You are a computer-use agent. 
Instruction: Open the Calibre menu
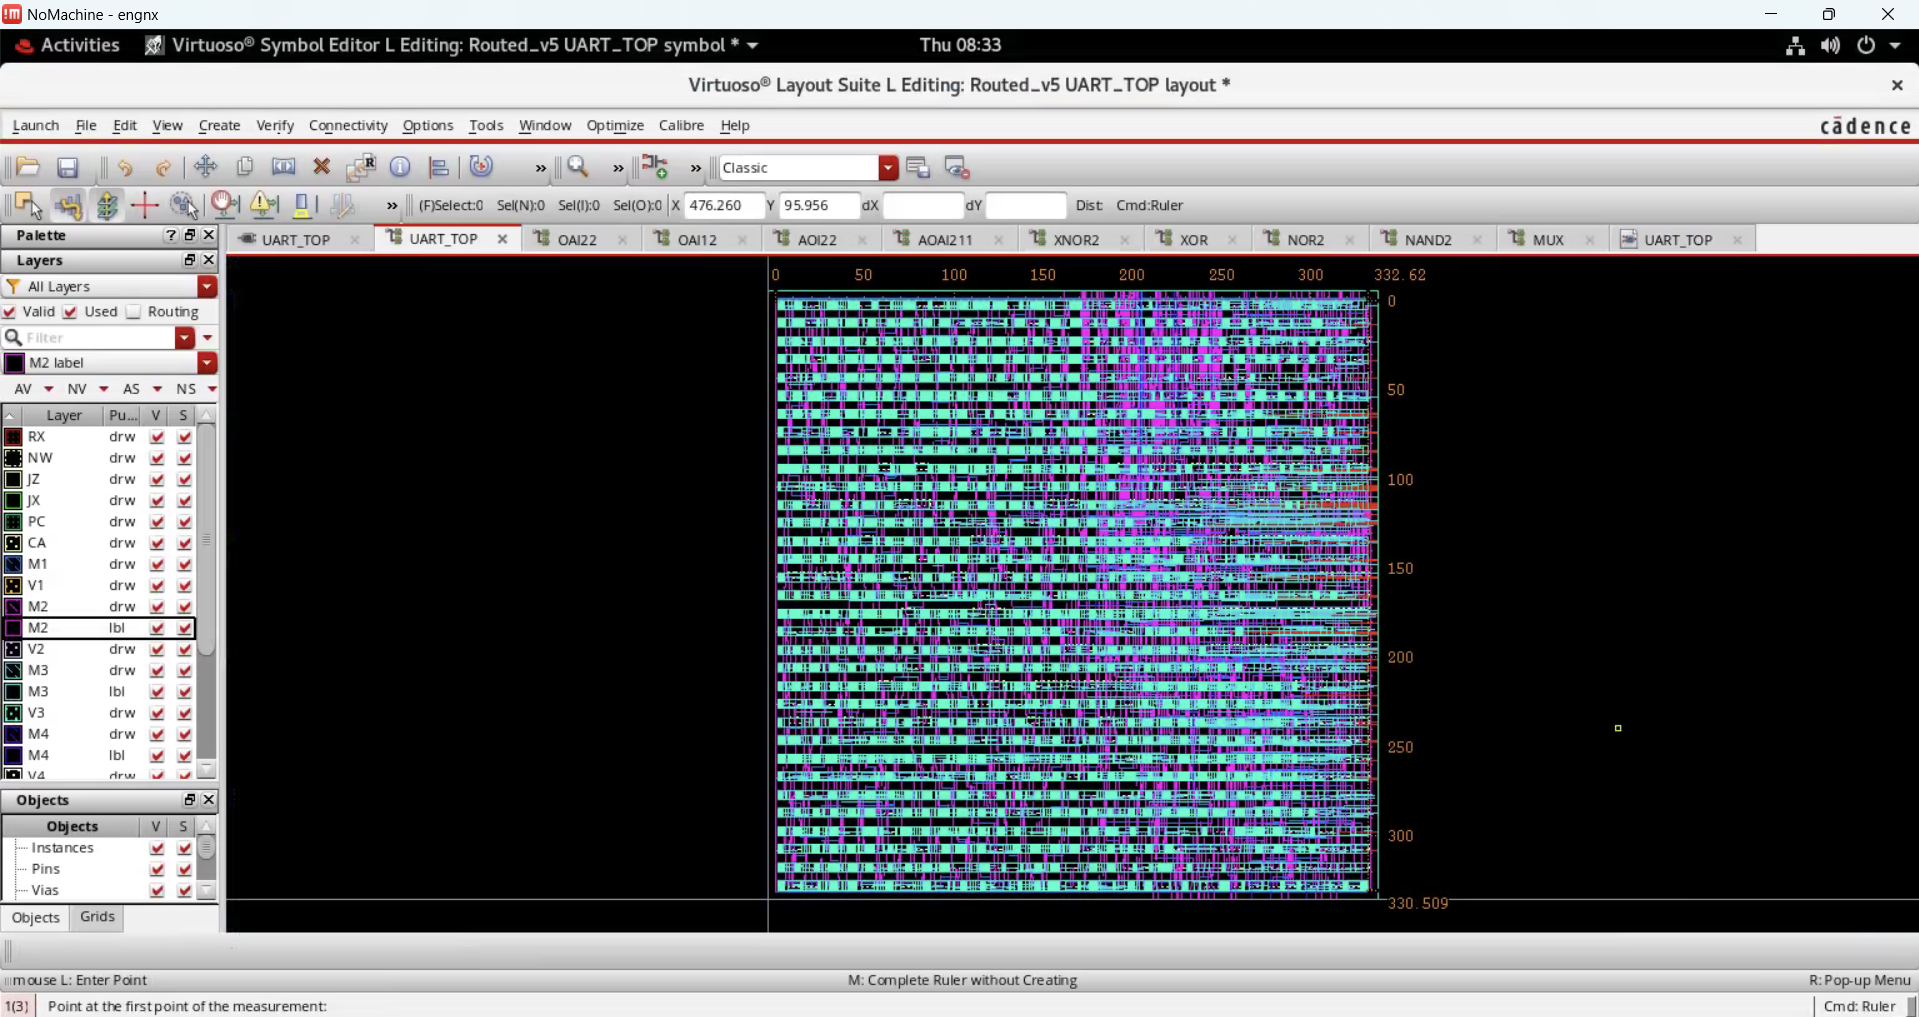pos(681,126)
